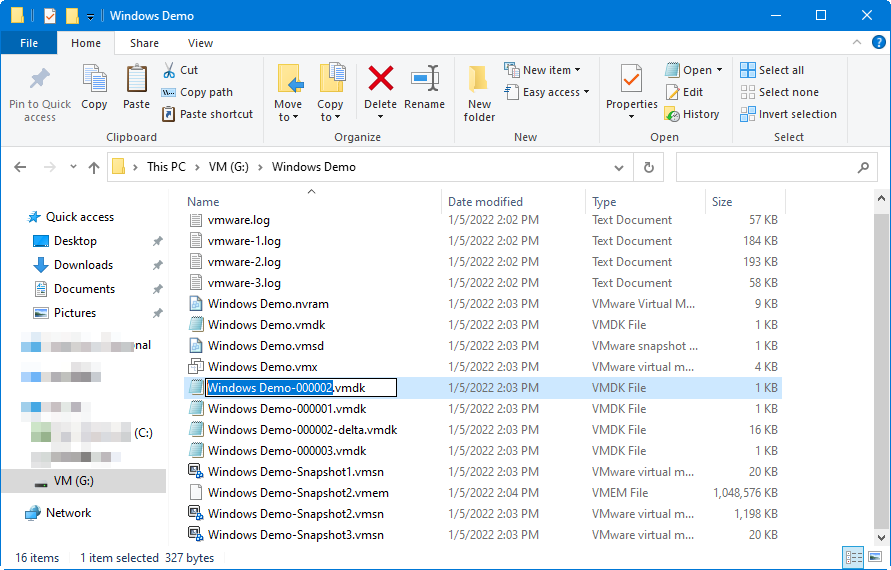Image resolution: width=891 pixels, height=570 pixels.
Task: Expand the Delete options arrow
Action: [381, 117]
